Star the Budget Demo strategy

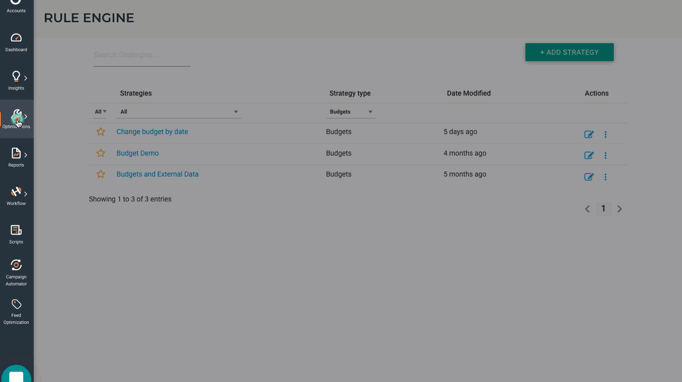pos(100,153)
